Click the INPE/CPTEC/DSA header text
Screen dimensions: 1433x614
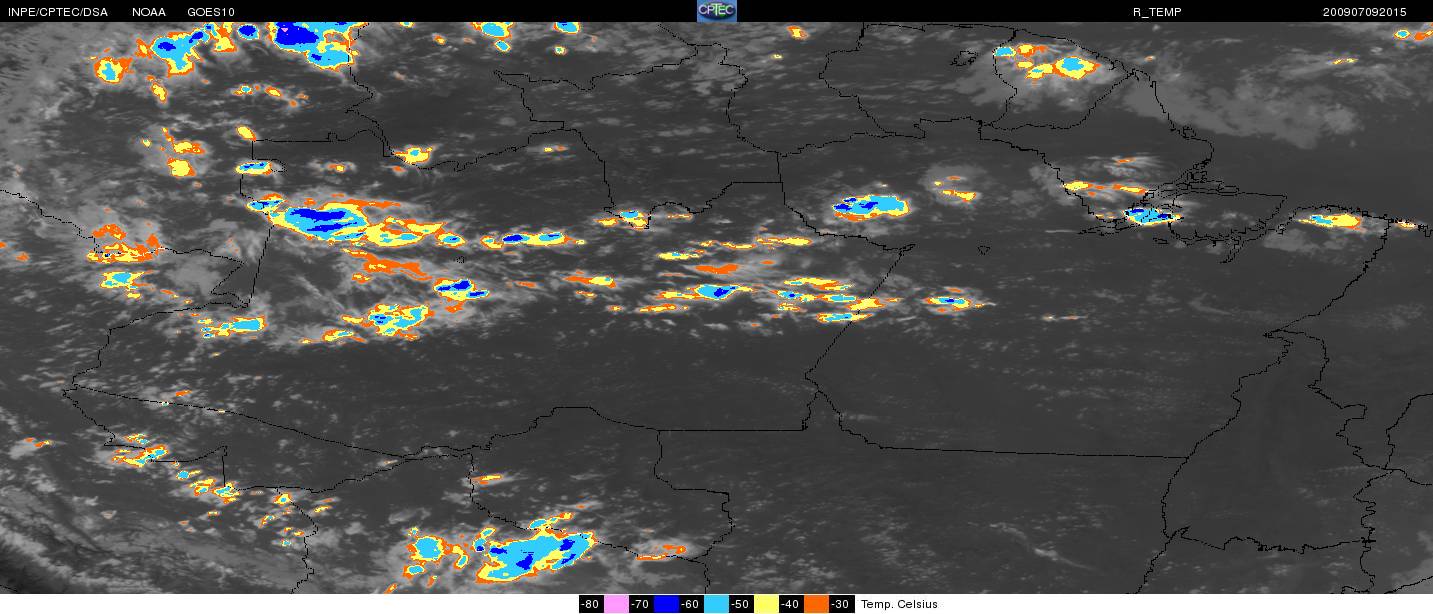[x=58, y=12]
